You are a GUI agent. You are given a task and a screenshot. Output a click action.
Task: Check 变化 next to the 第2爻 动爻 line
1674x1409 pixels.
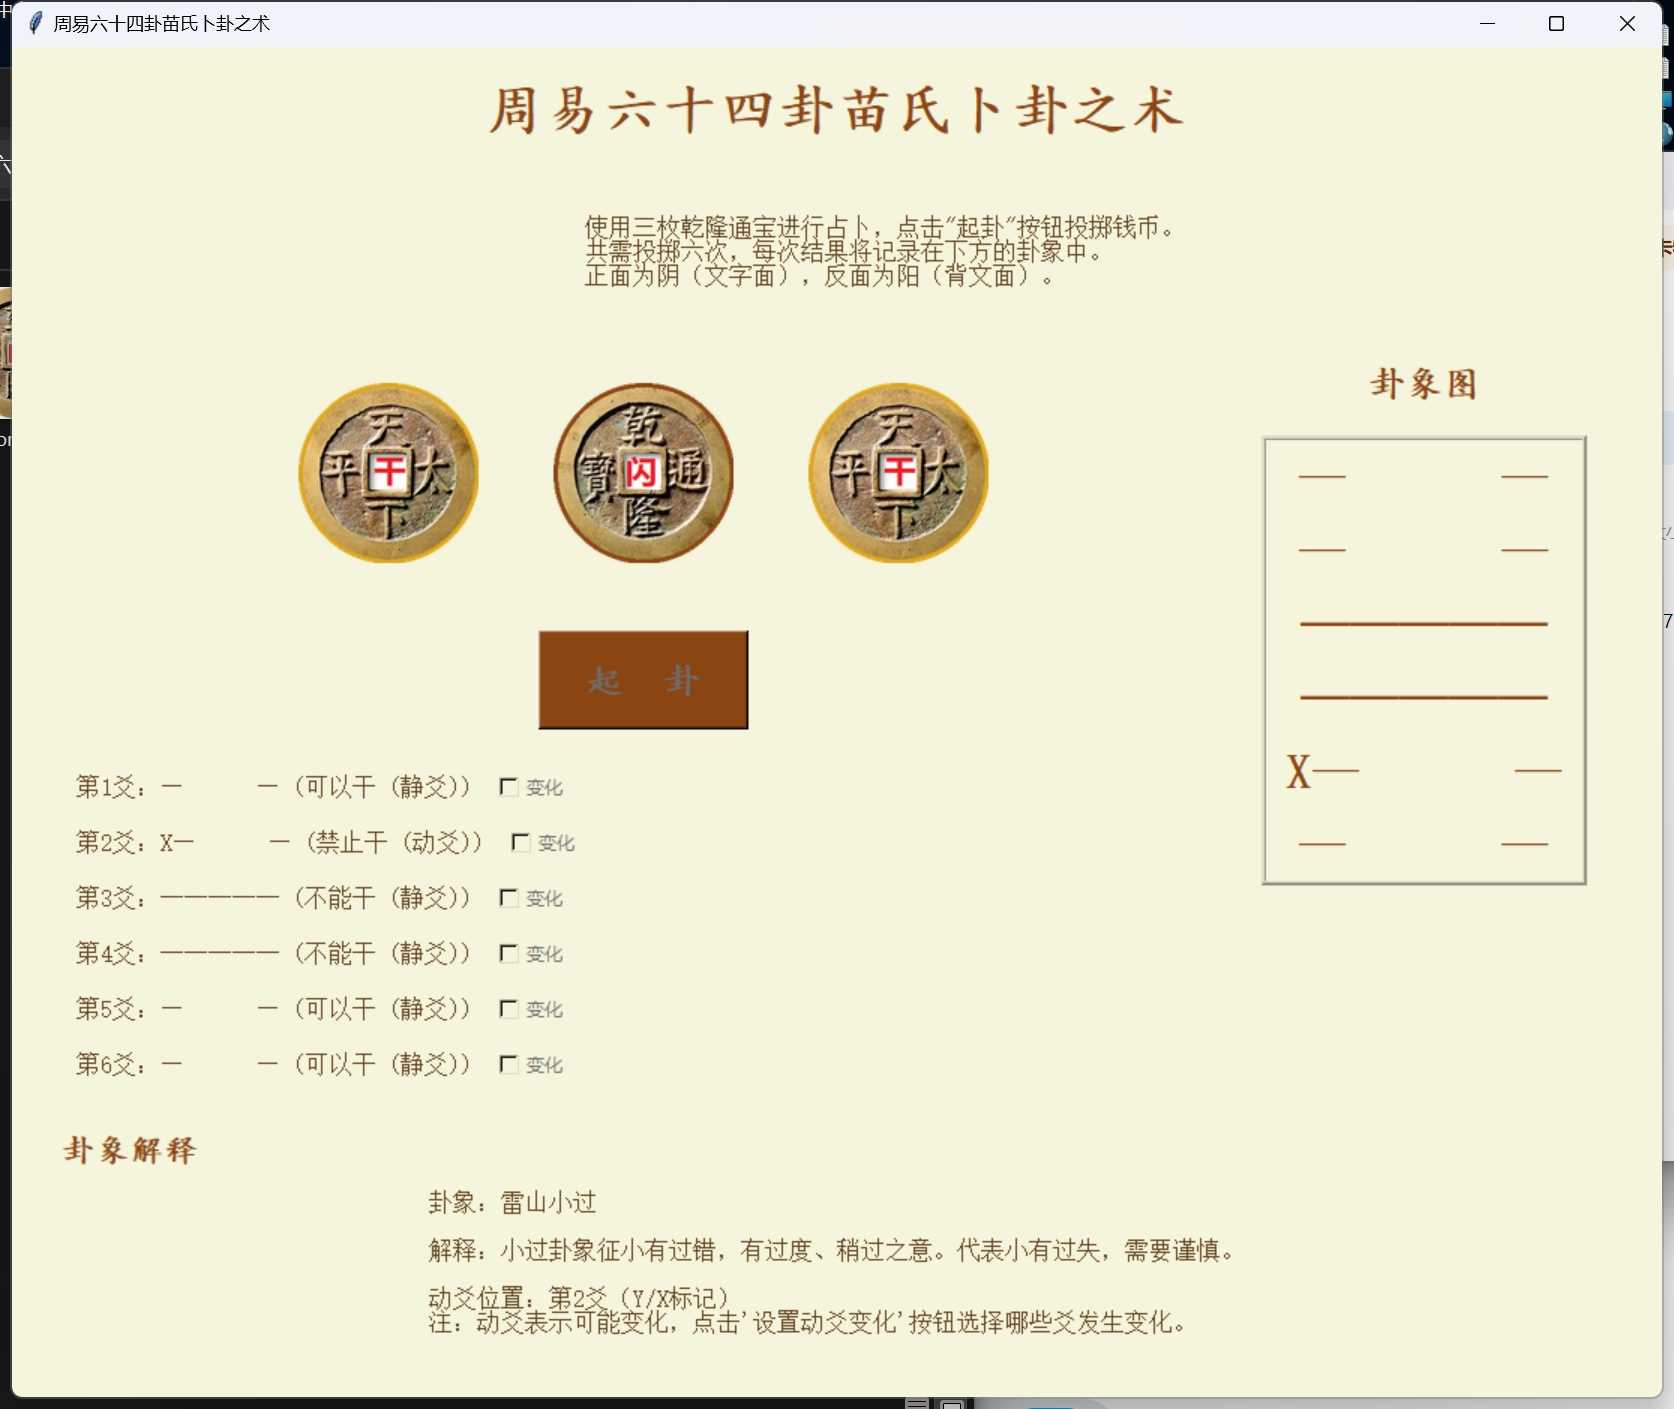[519, 842]
